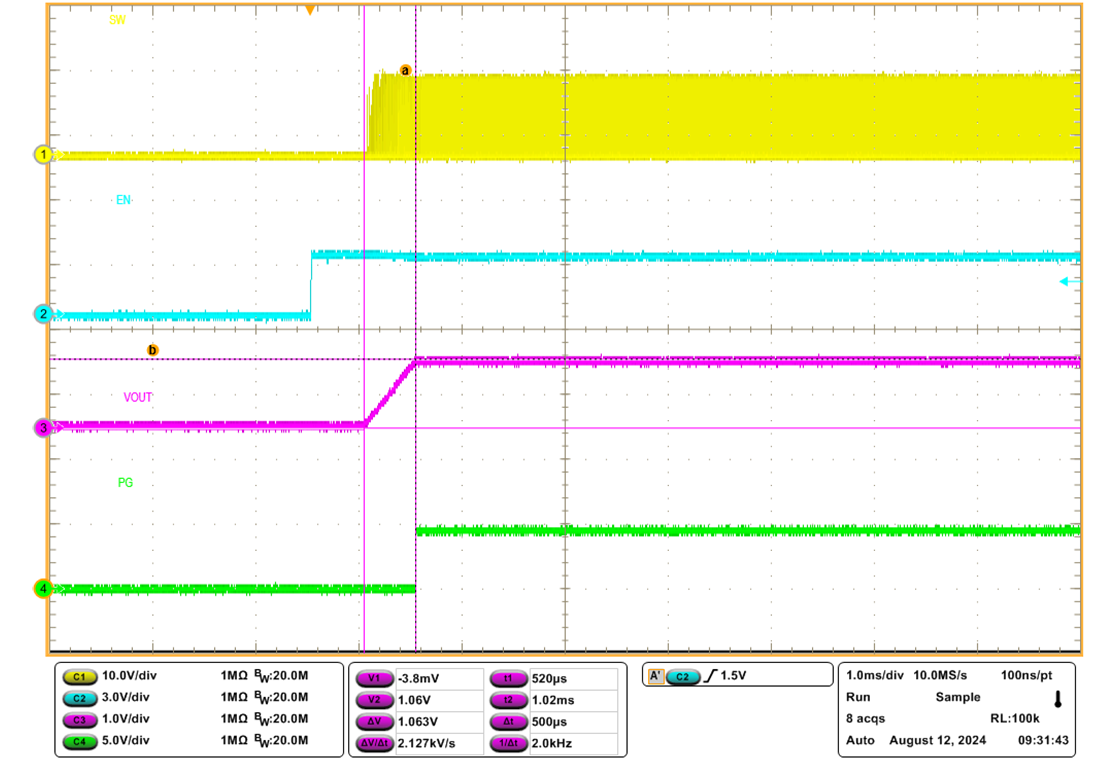Adjust the cyan trigger level arrow
The height and width of the screenshot is (760, 1120).
(x=1066, y=282)
